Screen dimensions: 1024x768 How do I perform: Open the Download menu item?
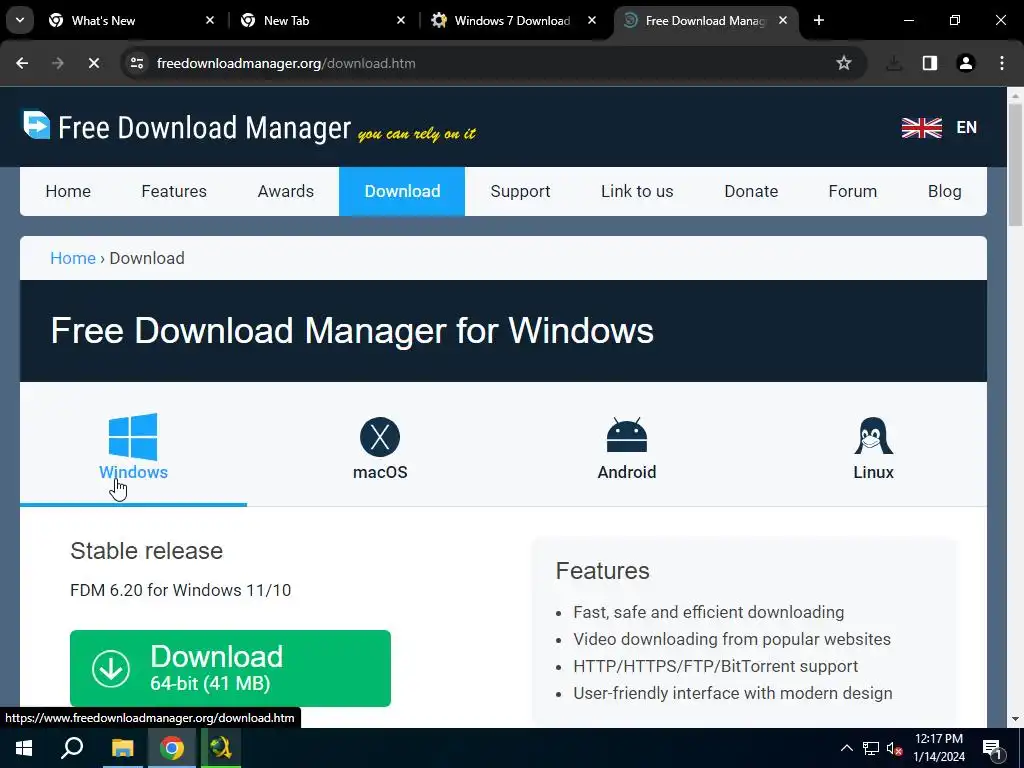pyautogui.click(x=402, y=191)
